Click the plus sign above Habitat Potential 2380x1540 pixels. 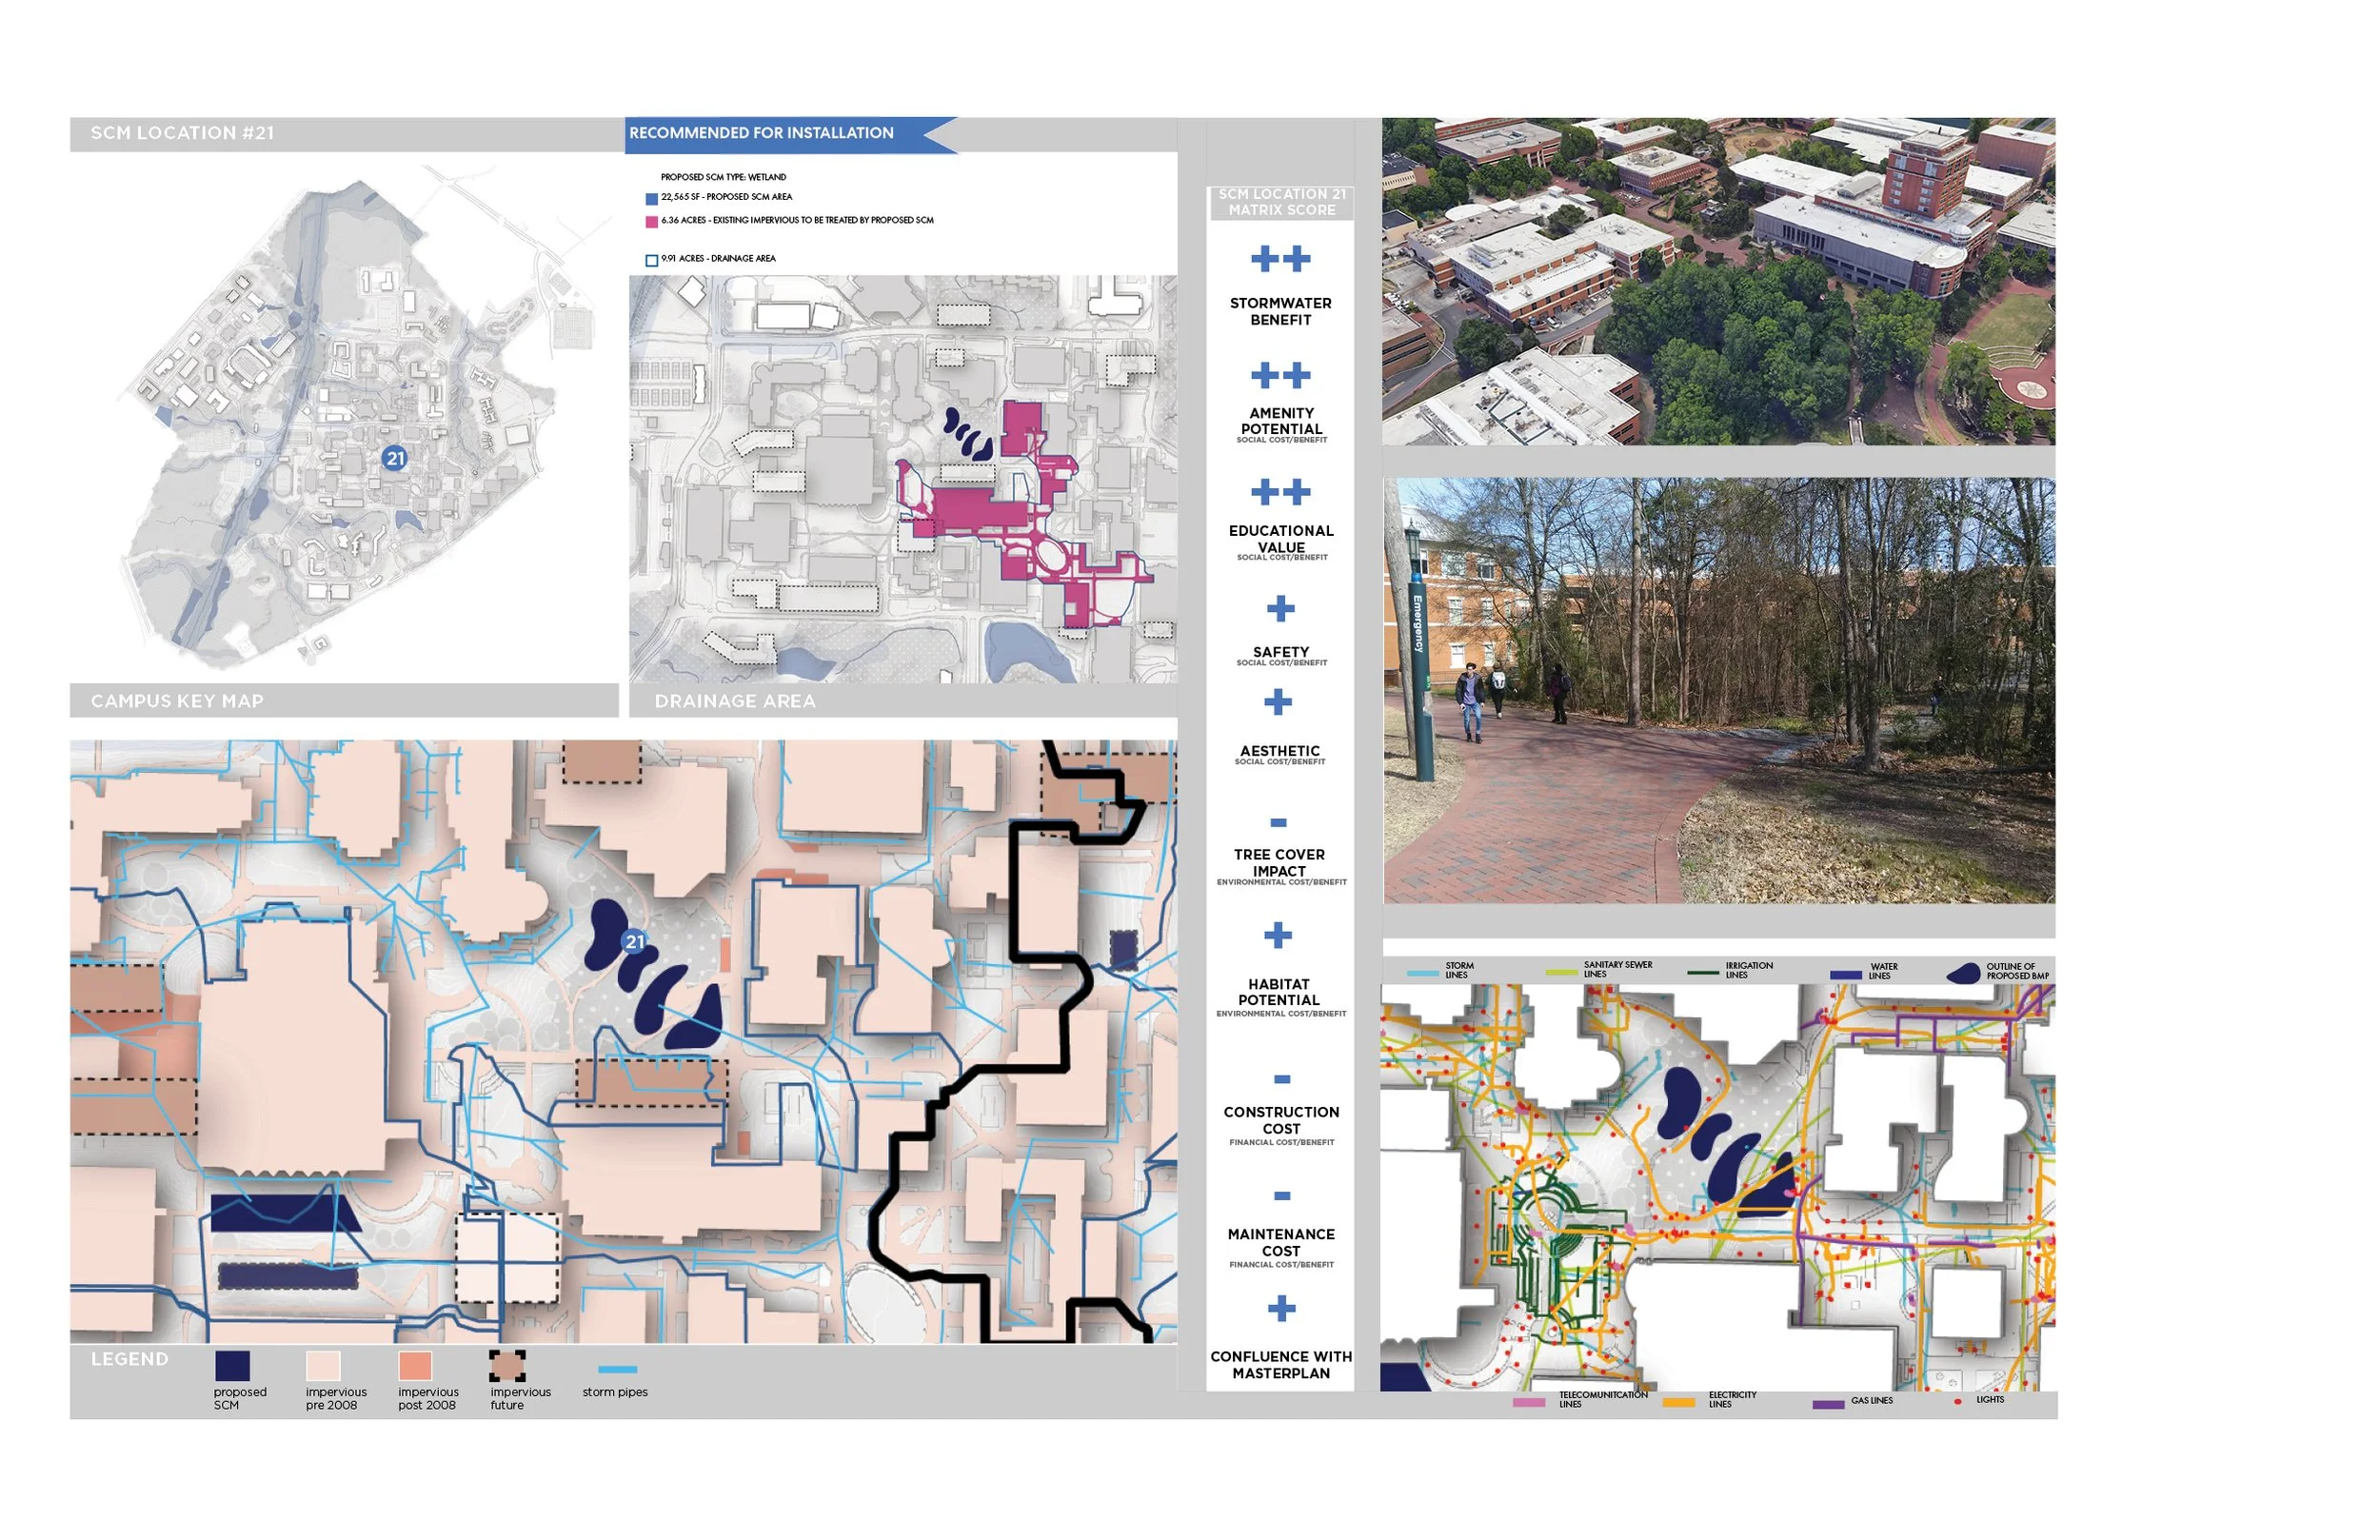[x=1278, y=936]
